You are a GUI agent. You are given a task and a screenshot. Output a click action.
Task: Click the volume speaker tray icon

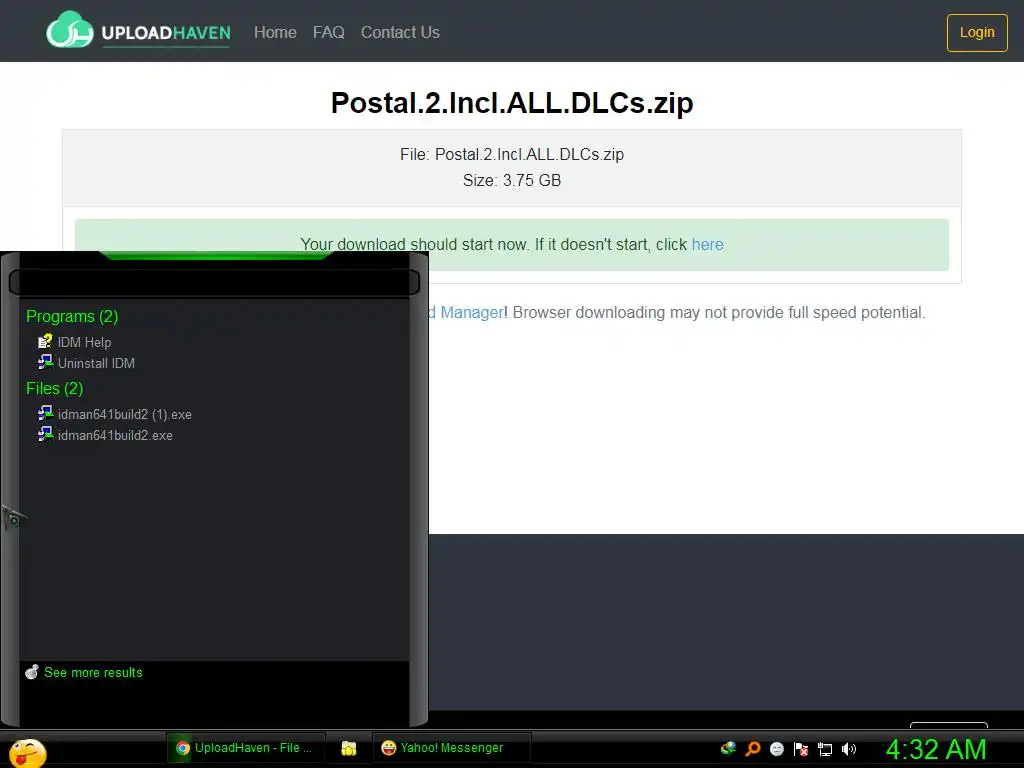[x=849, y=749]
